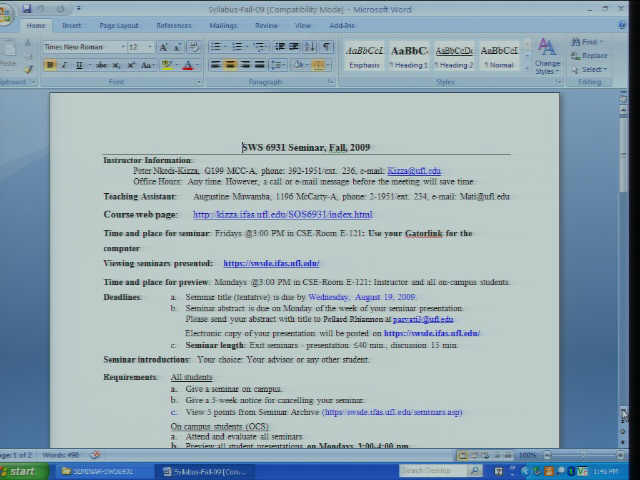Open the Kizza@ufl.edu email link
The image size is (640, 480).
414,171
